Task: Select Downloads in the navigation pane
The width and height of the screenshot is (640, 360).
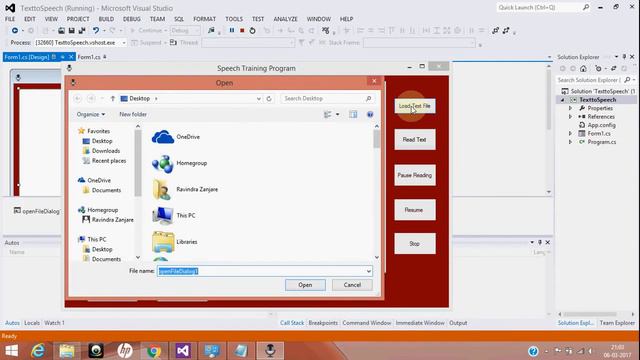Action: 106,151
